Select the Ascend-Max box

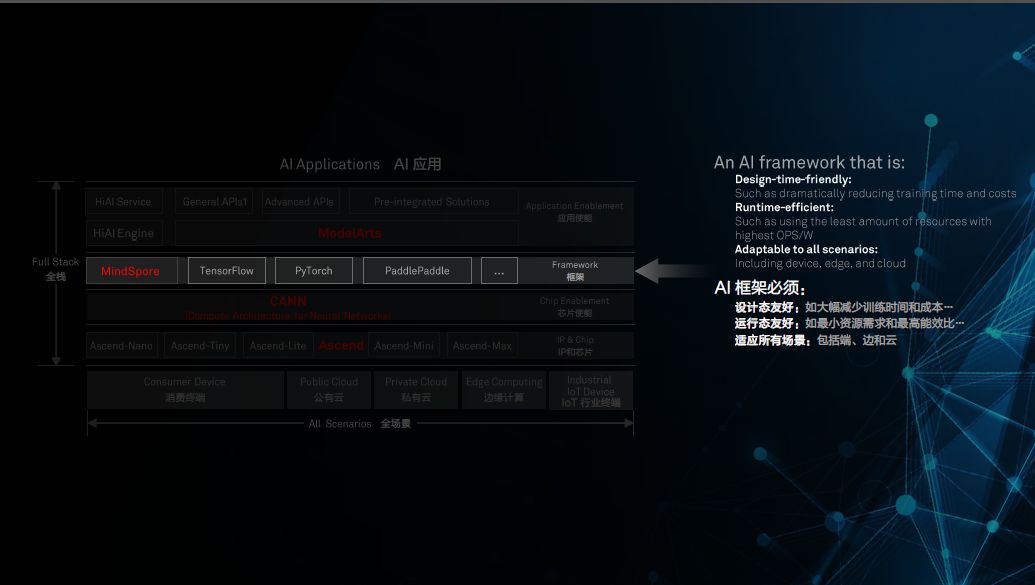(482, 345)
